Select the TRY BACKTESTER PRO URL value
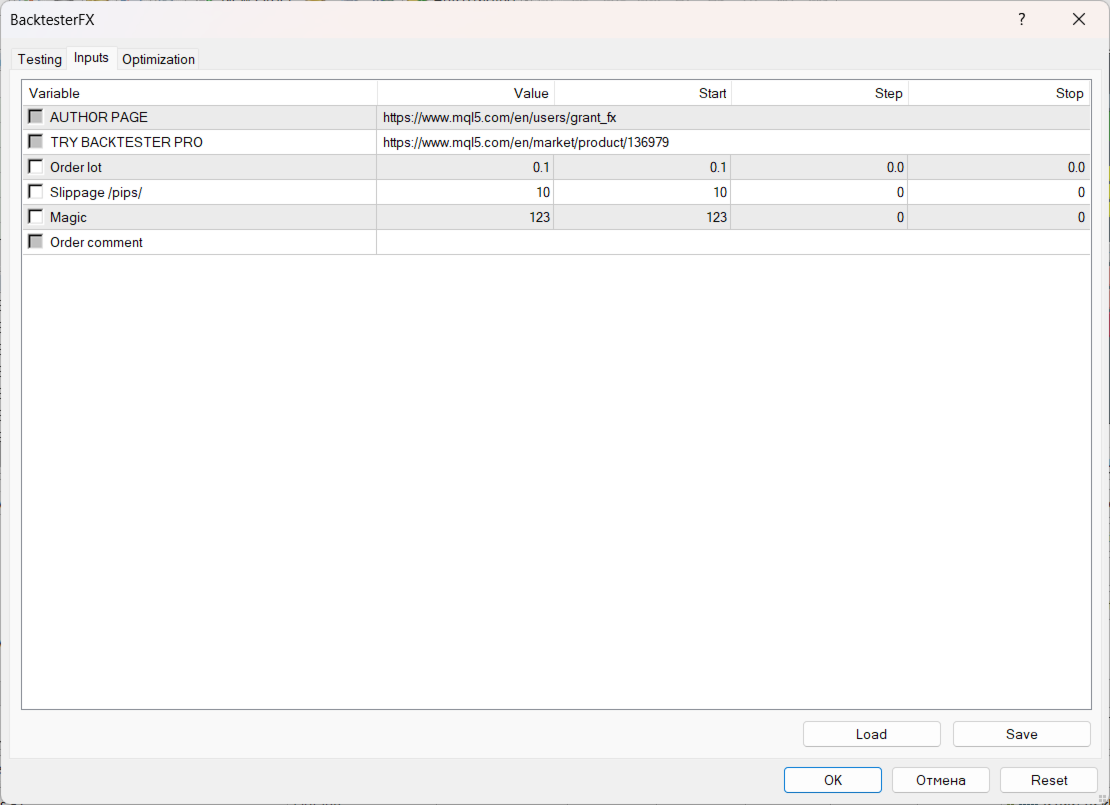Screen dimensions: 1110x805 click(x=526, y=142)
